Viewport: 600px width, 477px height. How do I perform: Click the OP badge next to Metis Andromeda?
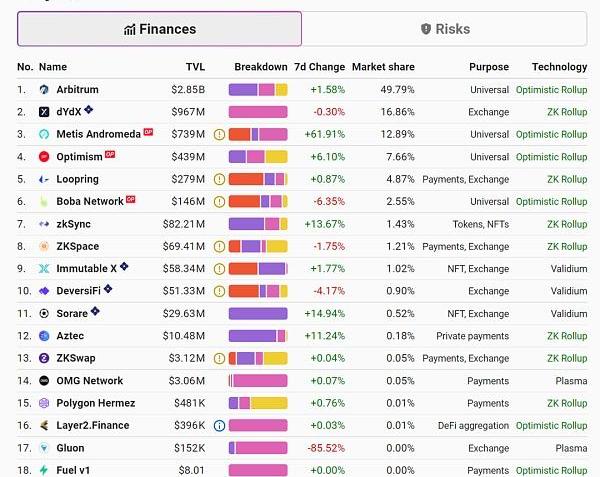tap(148, 132)
